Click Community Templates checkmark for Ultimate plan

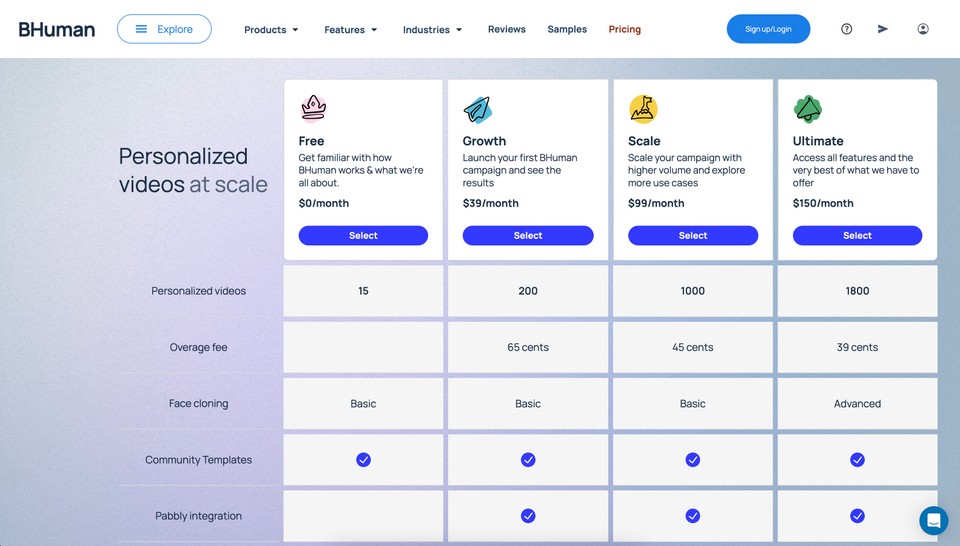(x=857, y=460)
